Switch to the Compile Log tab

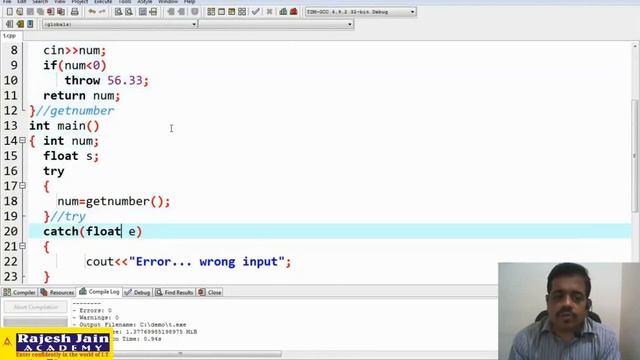[x=99, y=292]
